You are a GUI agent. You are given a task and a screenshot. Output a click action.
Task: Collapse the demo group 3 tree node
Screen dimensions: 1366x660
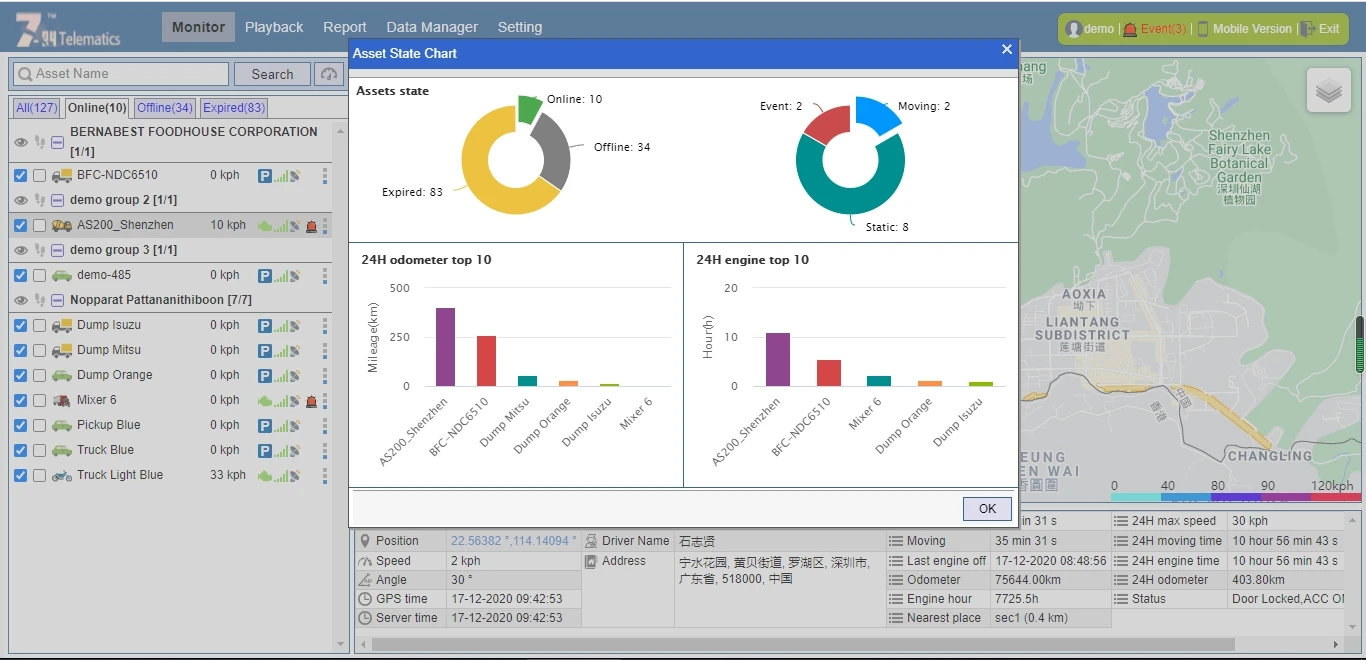pos(58,250)
